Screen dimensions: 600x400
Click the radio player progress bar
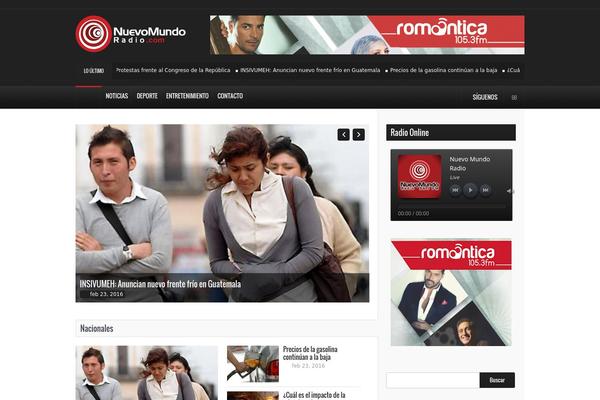tap(452, 206)
